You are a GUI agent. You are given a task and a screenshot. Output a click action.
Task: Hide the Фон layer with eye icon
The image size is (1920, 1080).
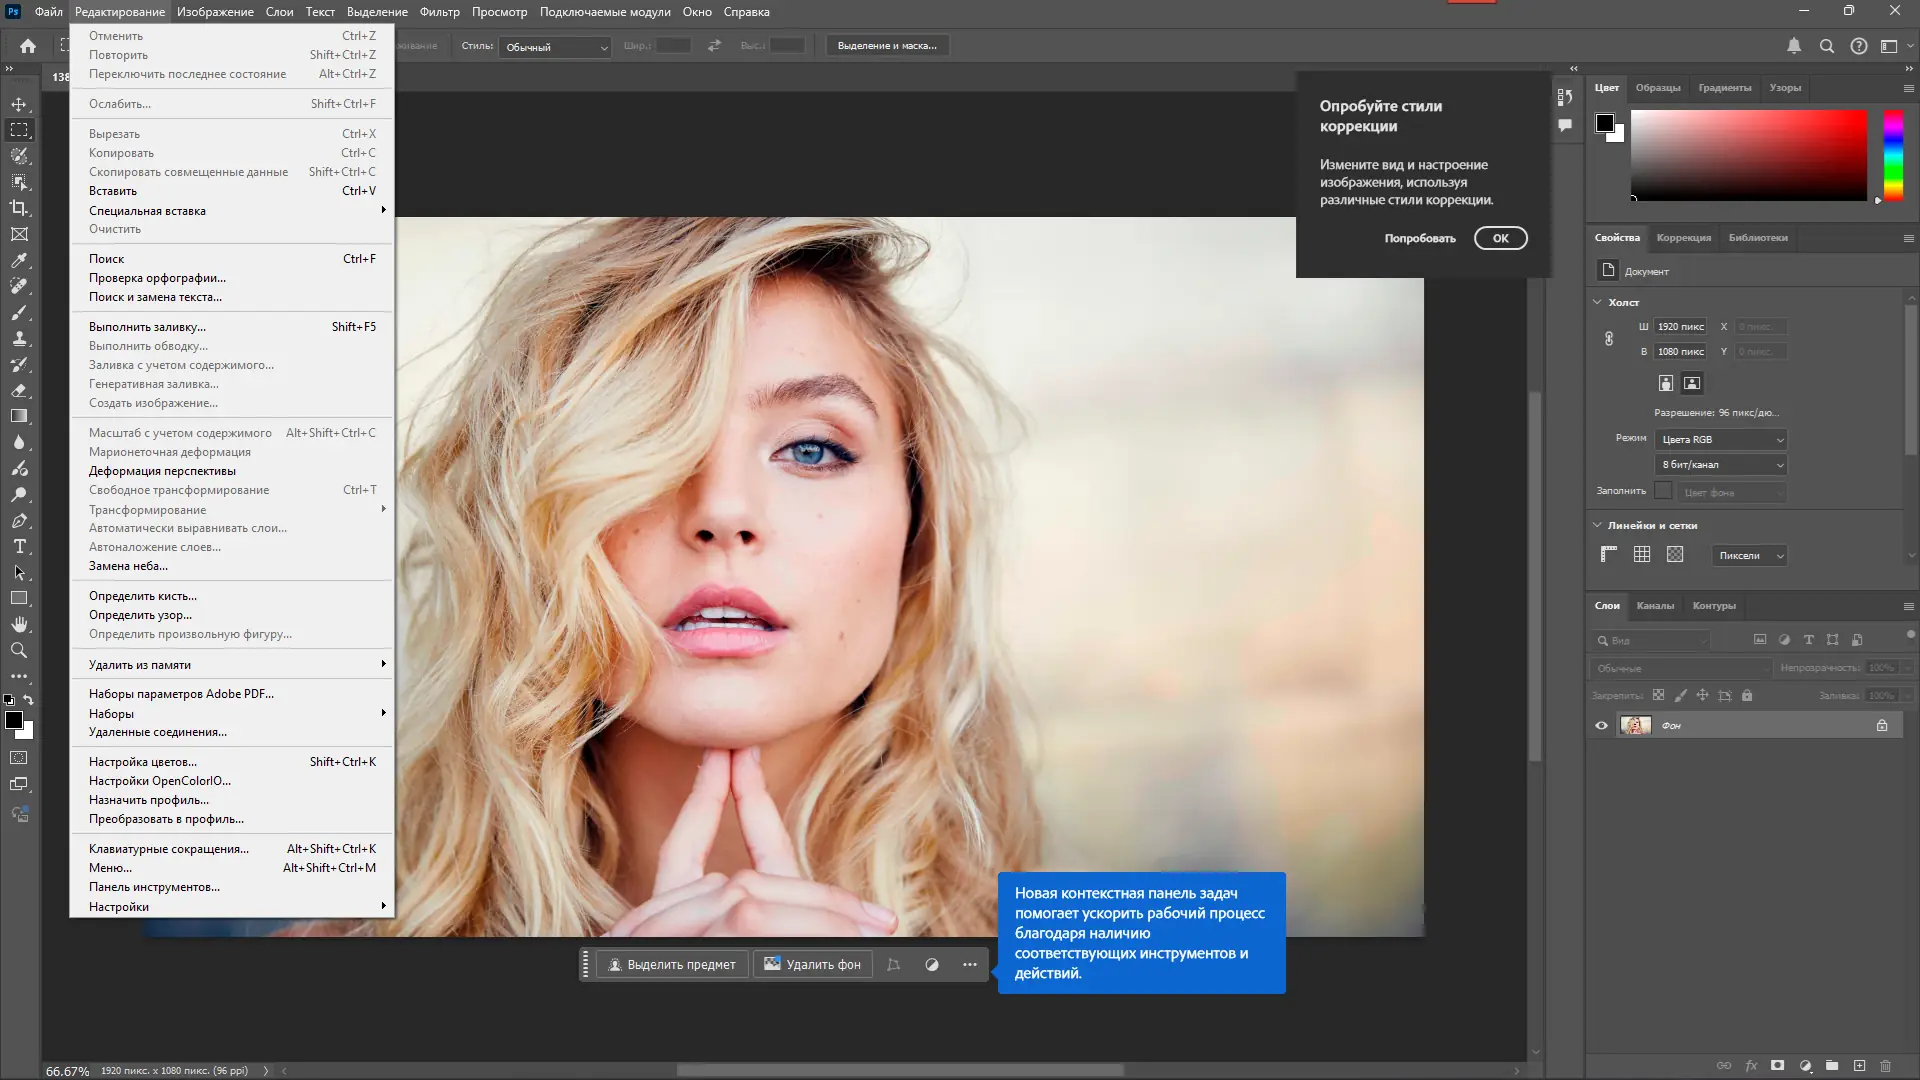(1601, 726)
